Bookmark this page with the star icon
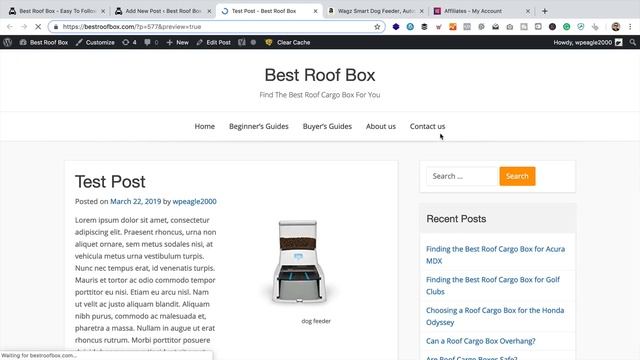 pos(377,27)
